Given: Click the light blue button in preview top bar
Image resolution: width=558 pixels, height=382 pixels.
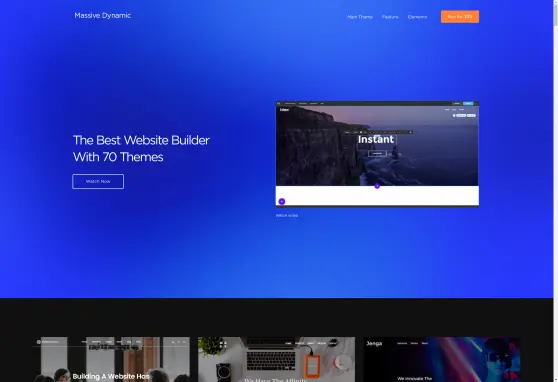Looking at the screenshot, I should point(468,104).
